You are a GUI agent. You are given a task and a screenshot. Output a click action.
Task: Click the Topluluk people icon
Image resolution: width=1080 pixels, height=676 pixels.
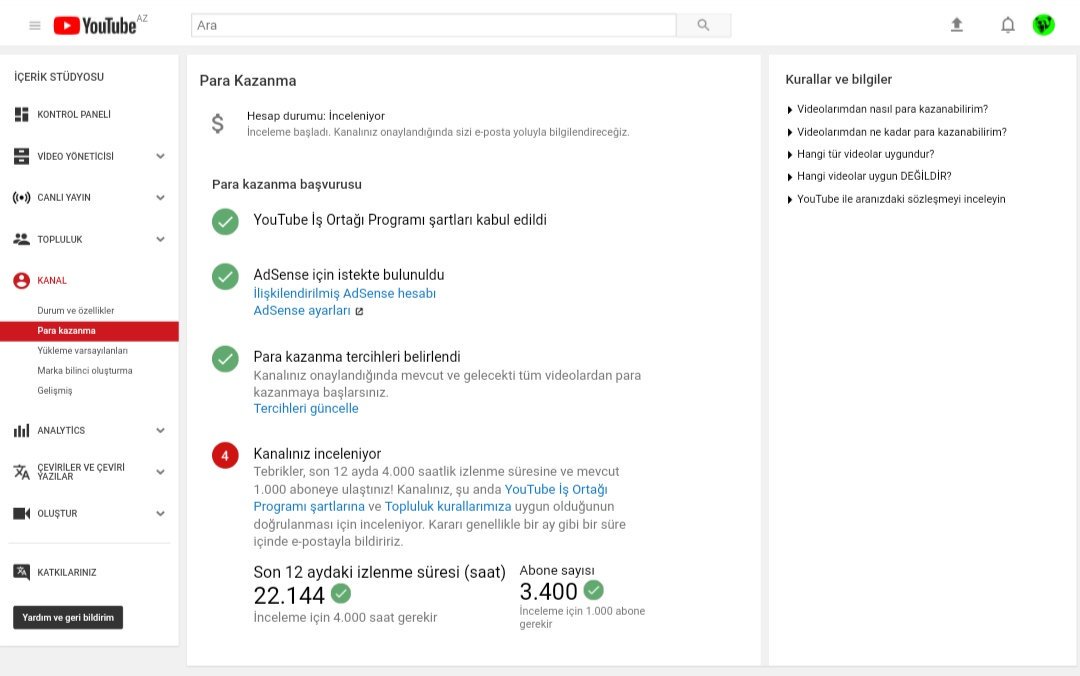[21, 239]
